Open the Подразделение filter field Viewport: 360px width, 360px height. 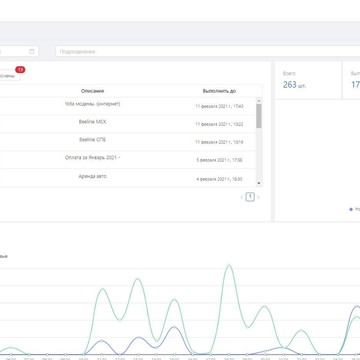pyautogui.click(x=208, y=51)
